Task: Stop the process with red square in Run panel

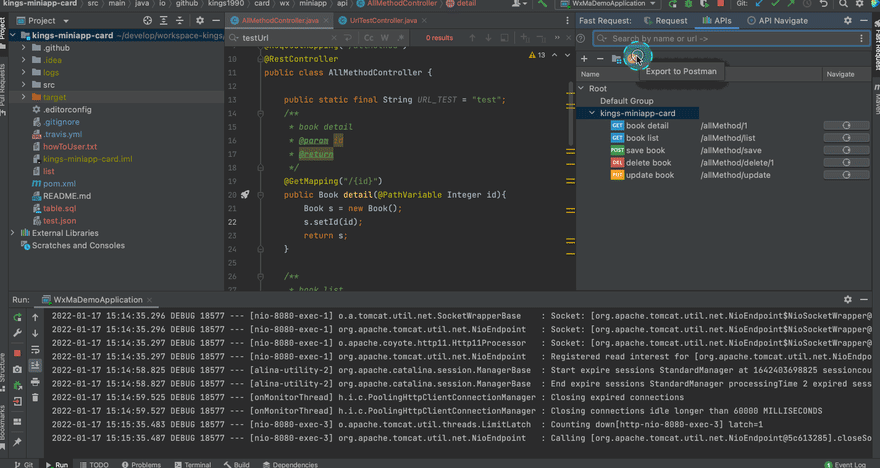Action: (x=17, y=353)
